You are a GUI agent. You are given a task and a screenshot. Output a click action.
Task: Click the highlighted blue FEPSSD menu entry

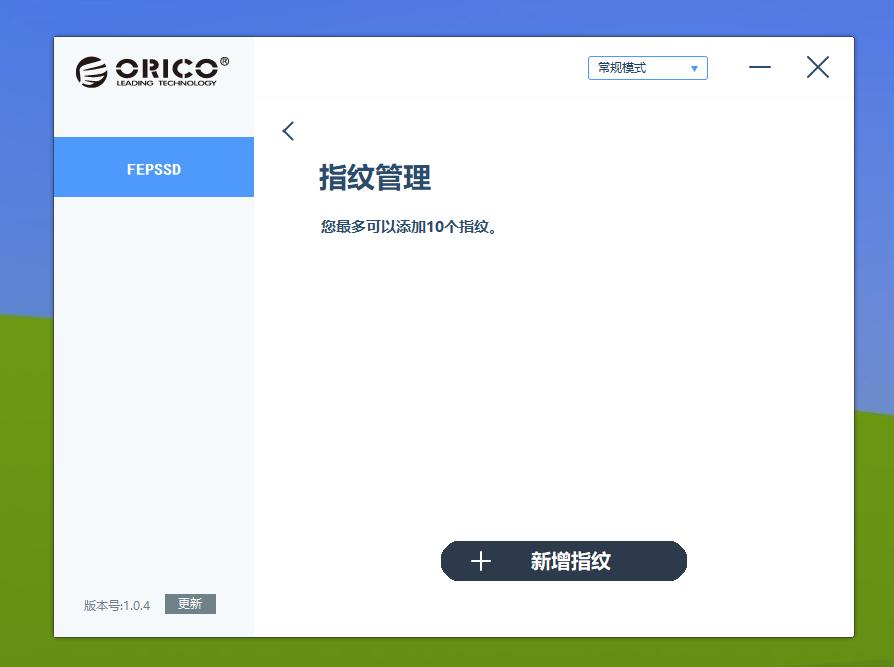point(154,168)
